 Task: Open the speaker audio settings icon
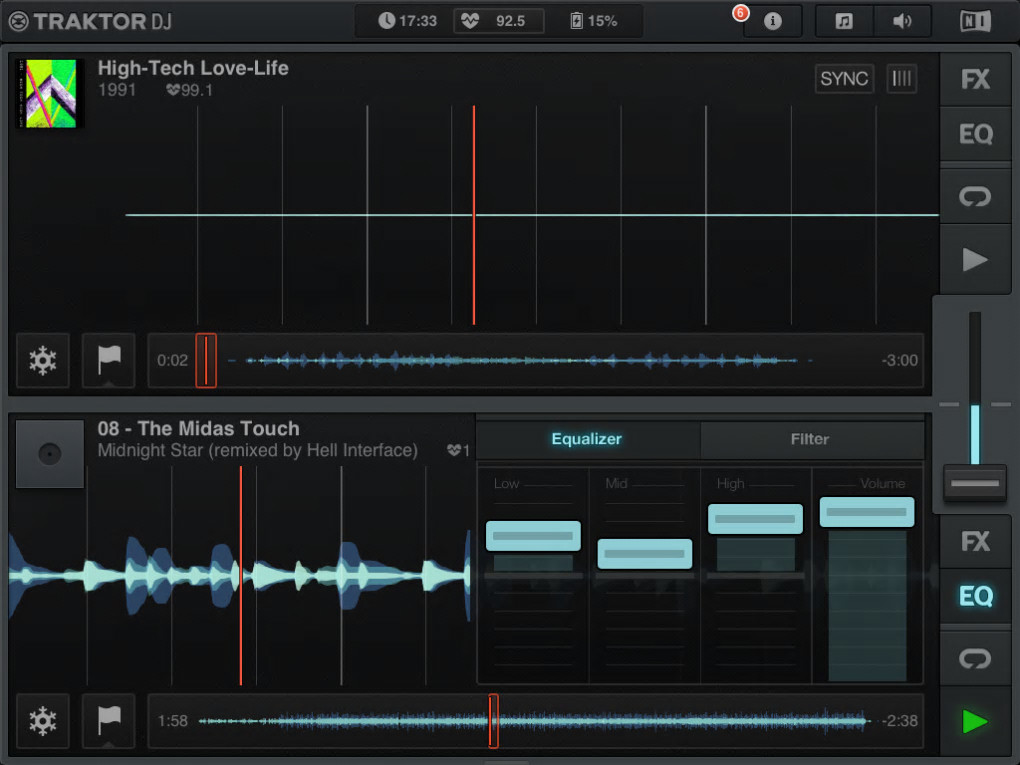[902, 21]
